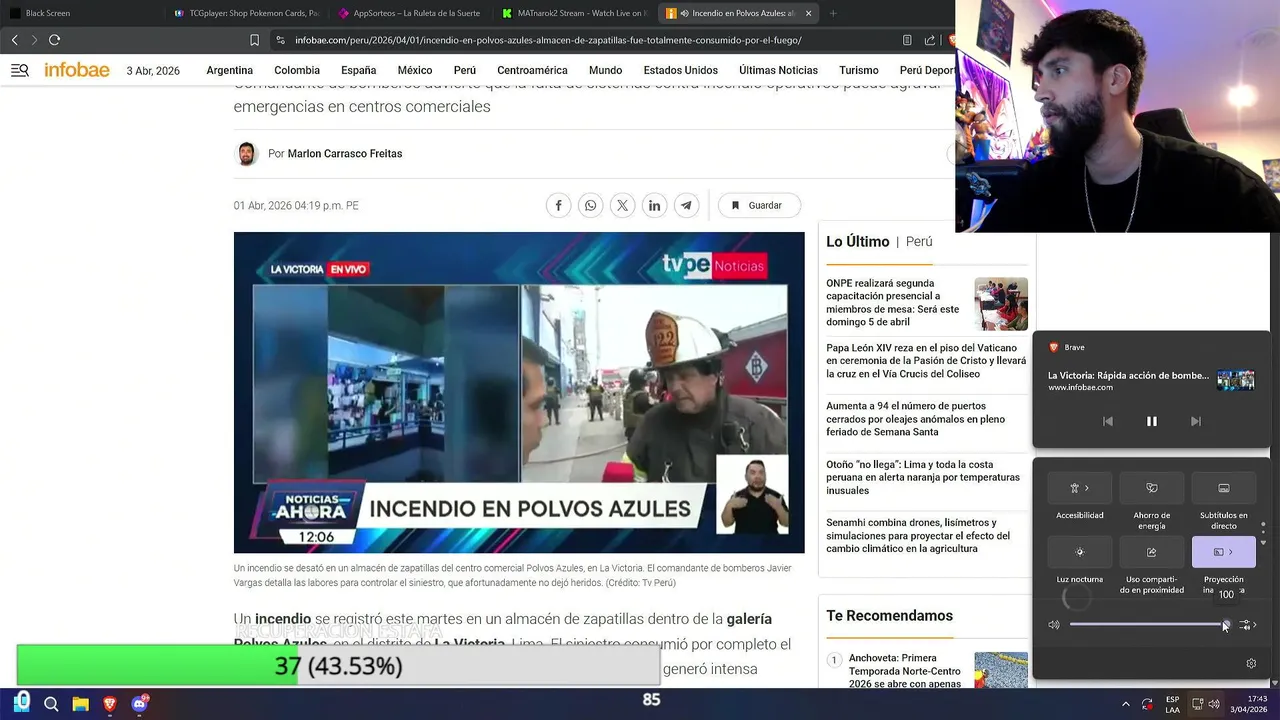Close the Incendio en Polvos Azules tab
Image resolution: width=1280 pixels, height=720 pixels.
808,13
